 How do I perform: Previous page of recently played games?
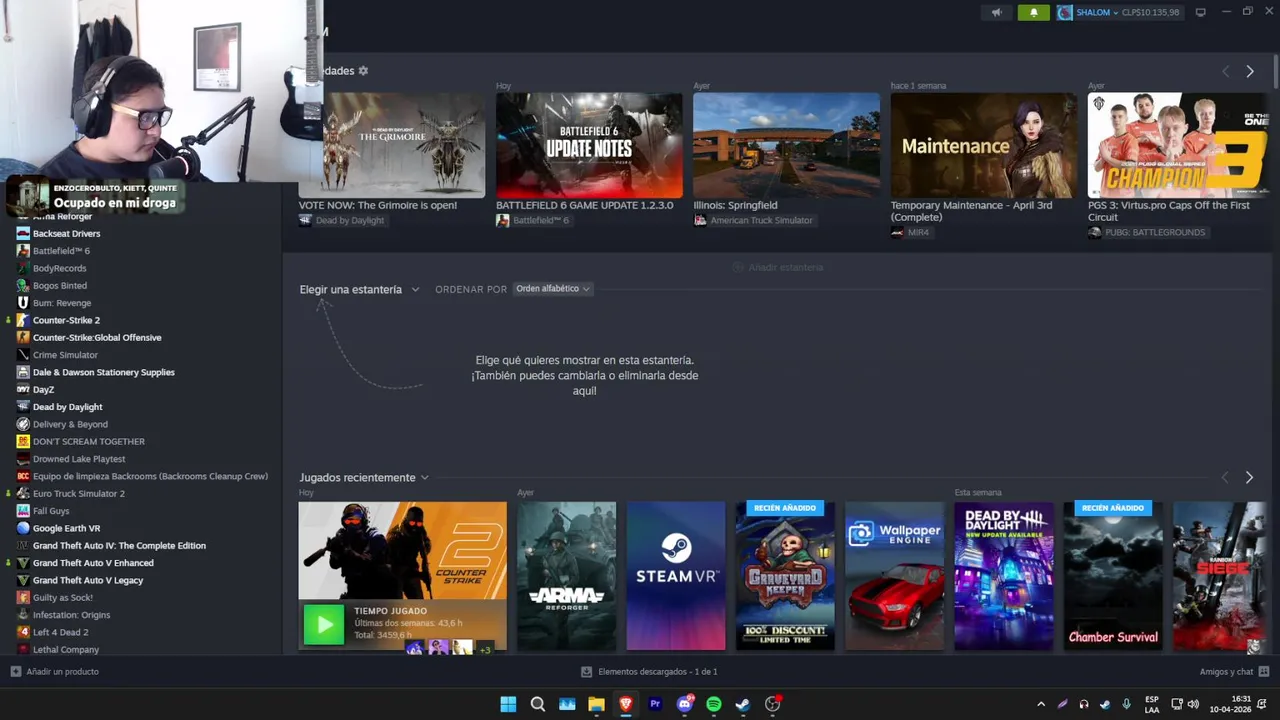pyautogui.click(x=1225, y=477)
